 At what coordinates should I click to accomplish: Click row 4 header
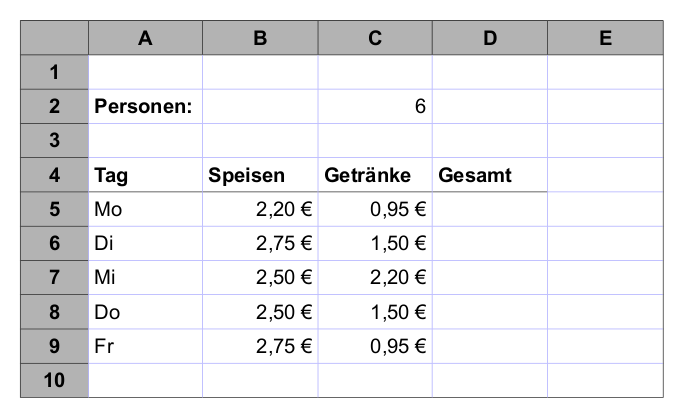(x=54, y=175)
